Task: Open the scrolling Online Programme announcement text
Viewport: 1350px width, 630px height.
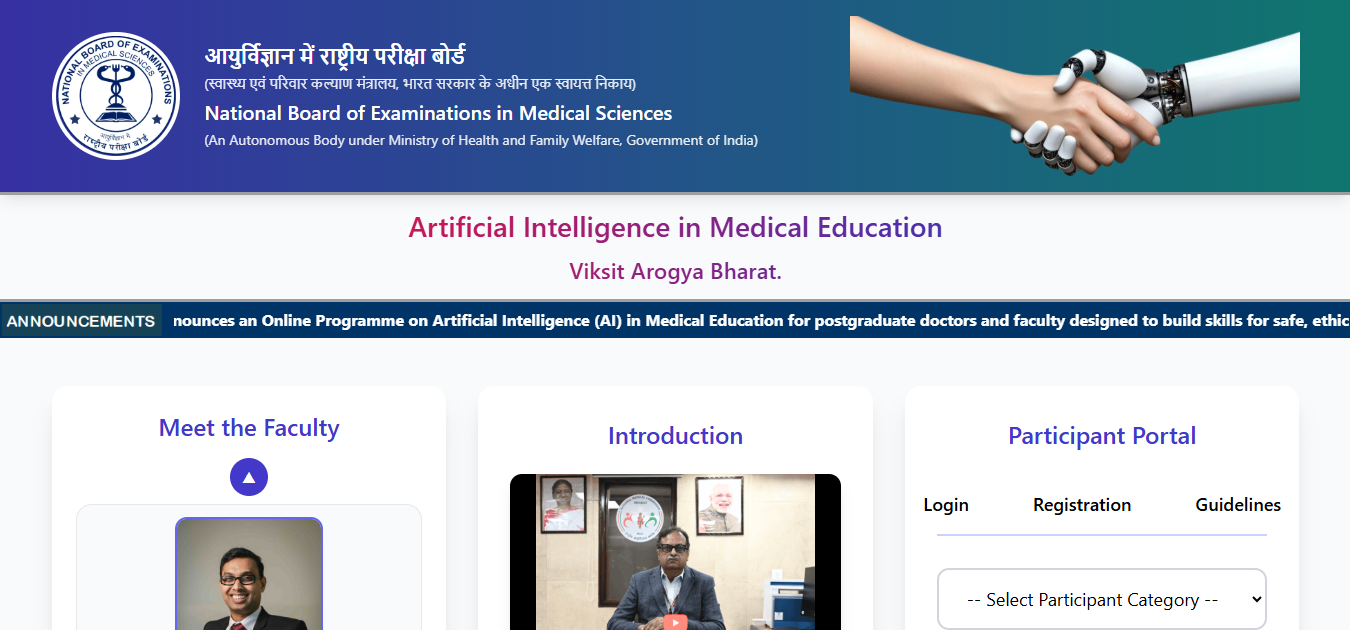Action: (x=761, y=321)
